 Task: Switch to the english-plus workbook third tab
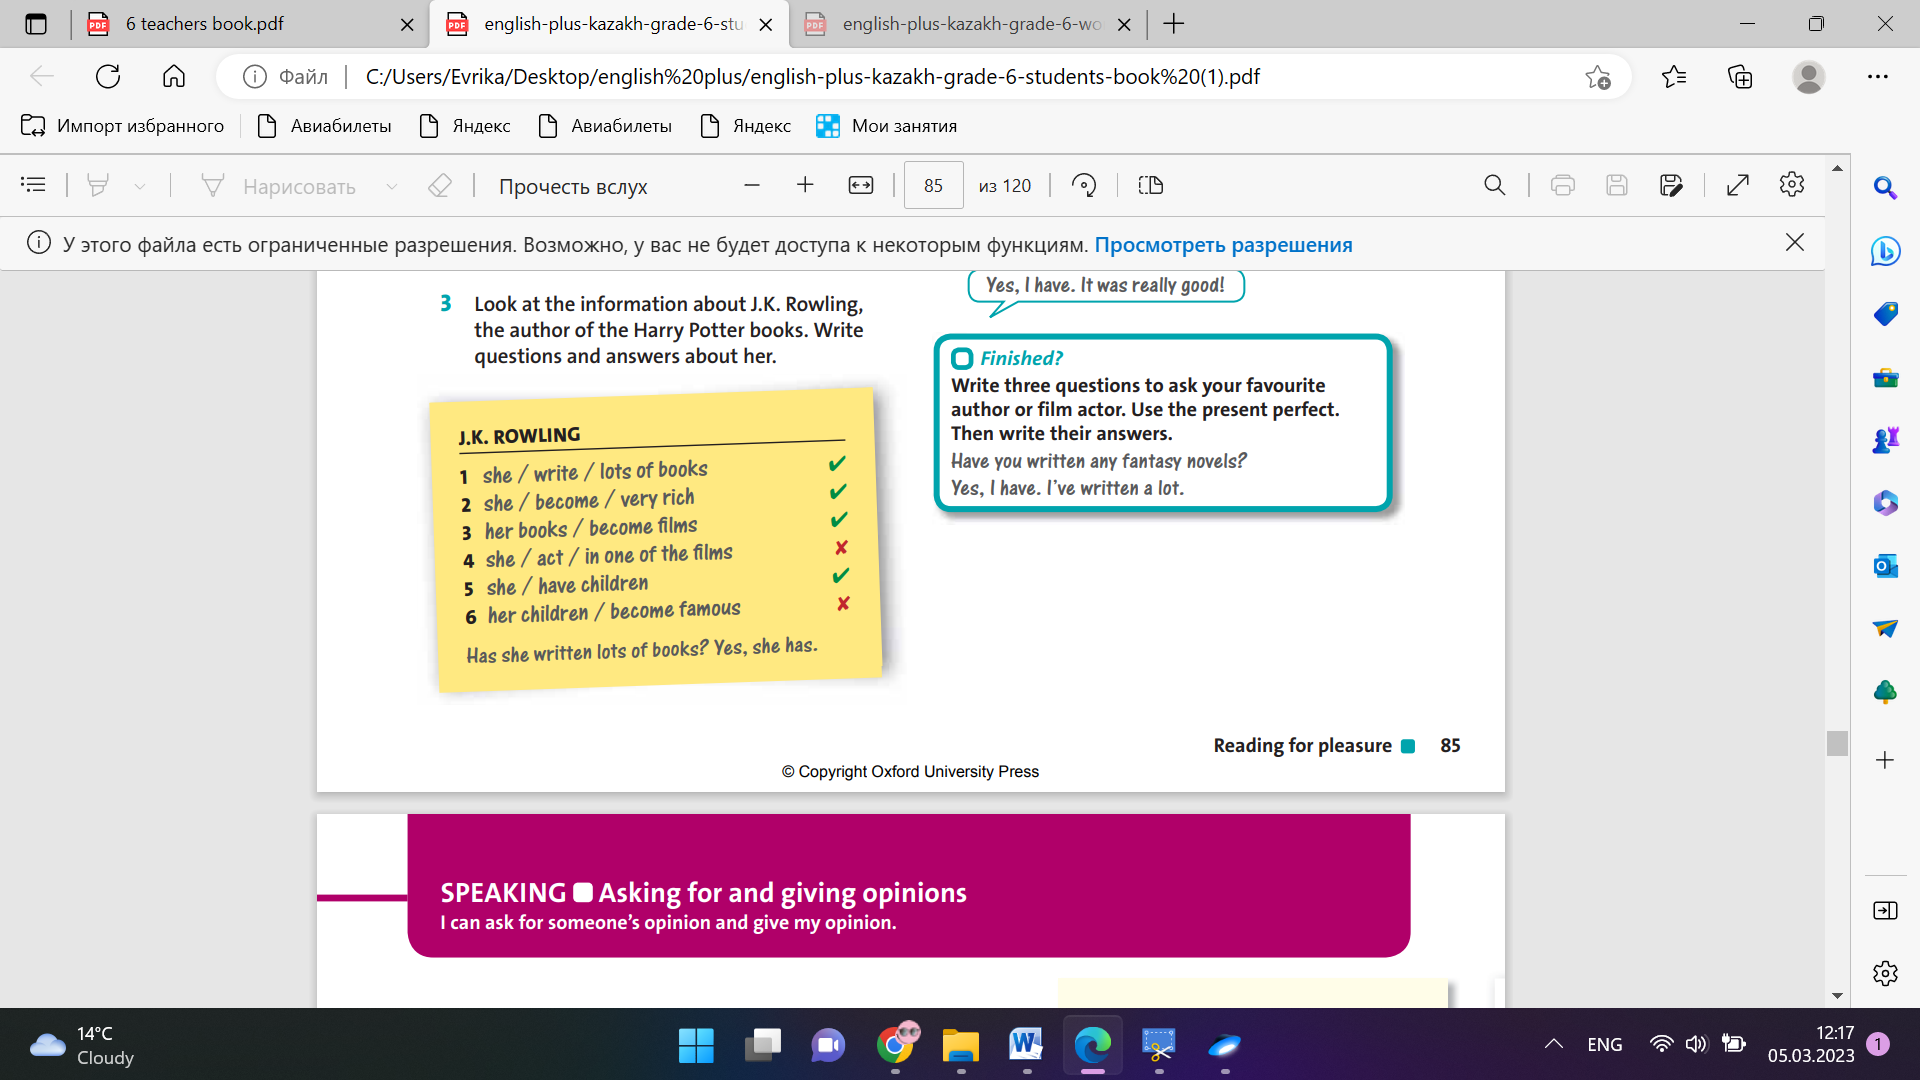click(x=970, y=24)
